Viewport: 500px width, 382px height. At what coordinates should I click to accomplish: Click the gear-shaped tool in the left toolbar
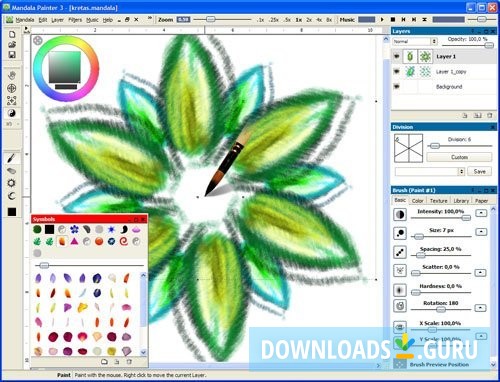pyautogui.click(x=11, y=183)
